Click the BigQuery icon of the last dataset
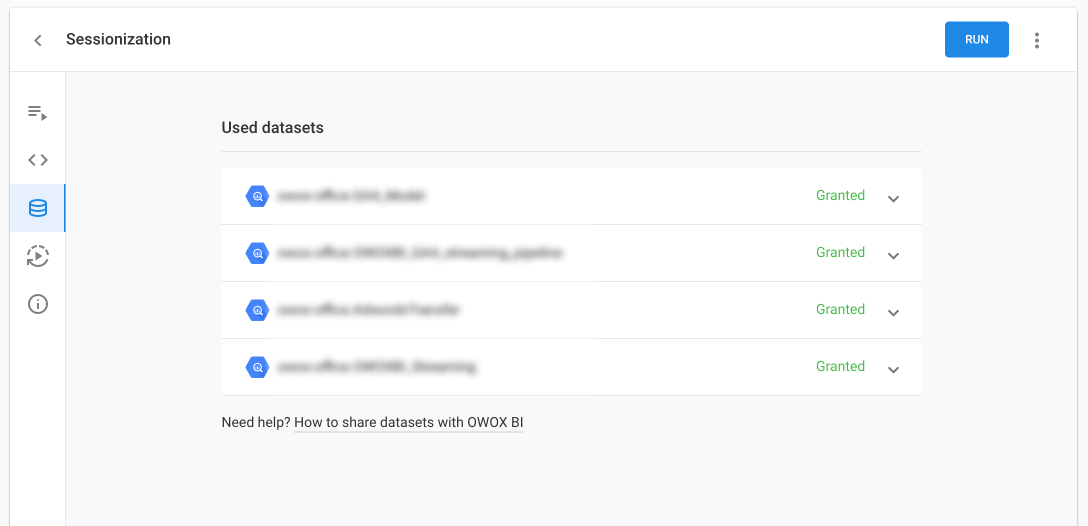 pyautogui.click(x=257, y=367)
